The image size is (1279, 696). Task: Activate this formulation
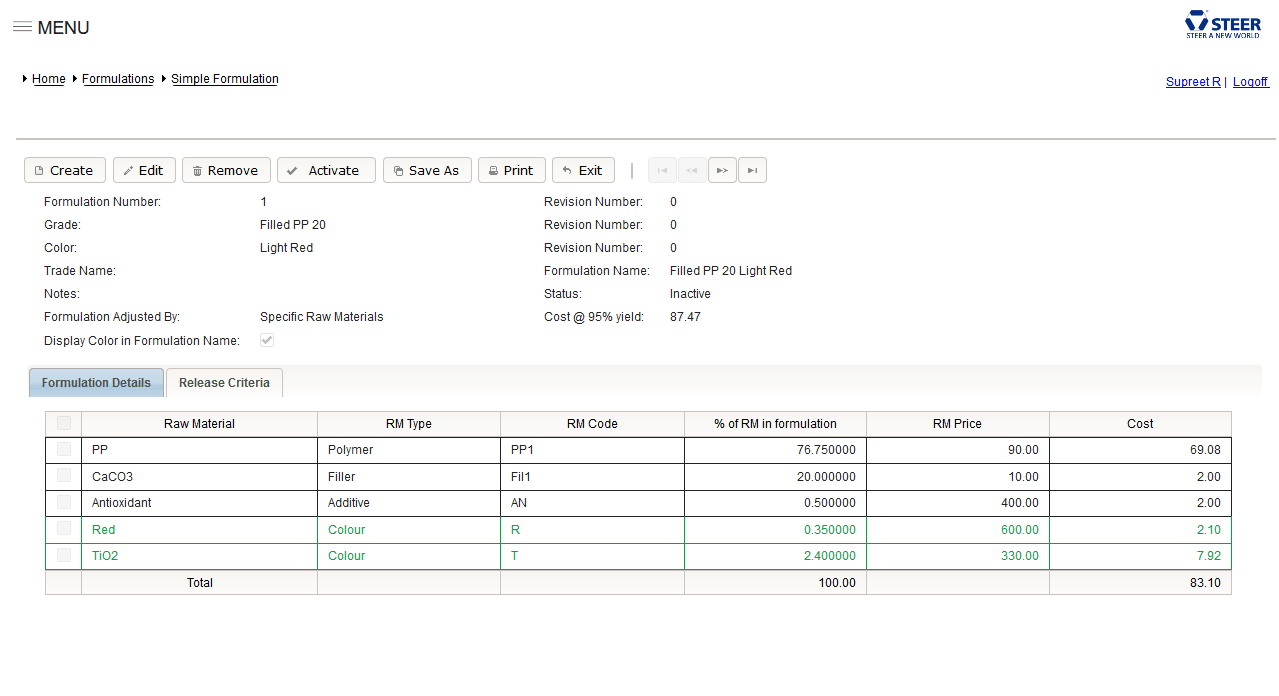(x=326, y=171)
